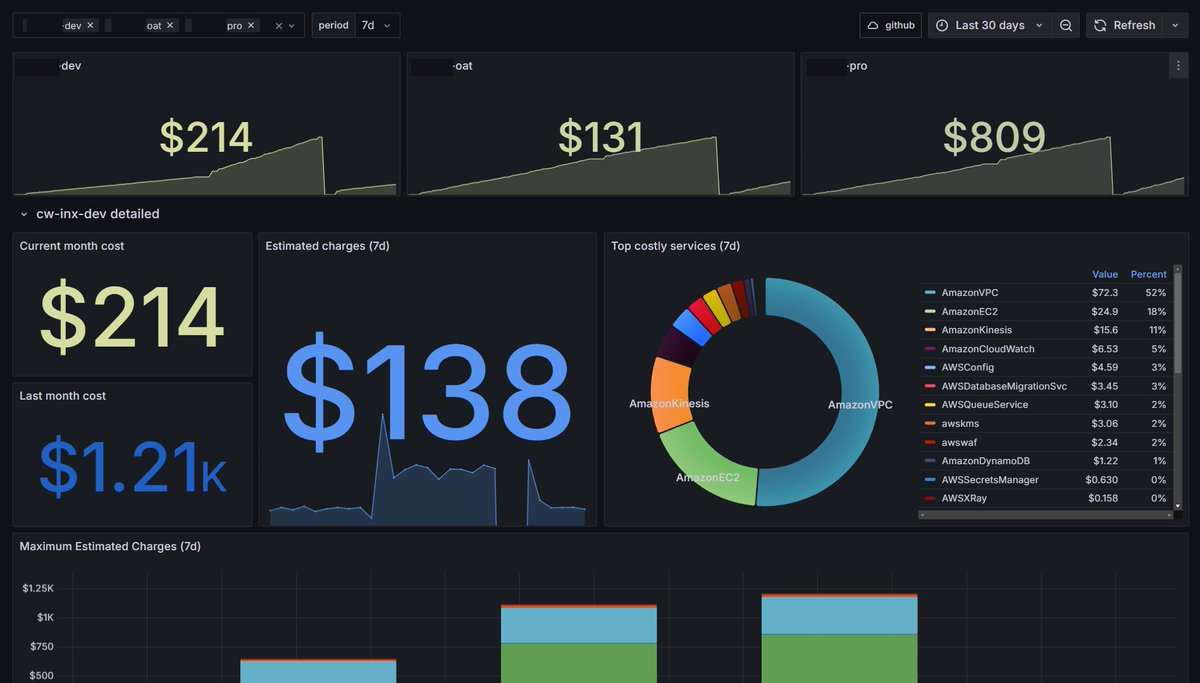Remove the oat filter tag via its X icon

coord(170,25)
